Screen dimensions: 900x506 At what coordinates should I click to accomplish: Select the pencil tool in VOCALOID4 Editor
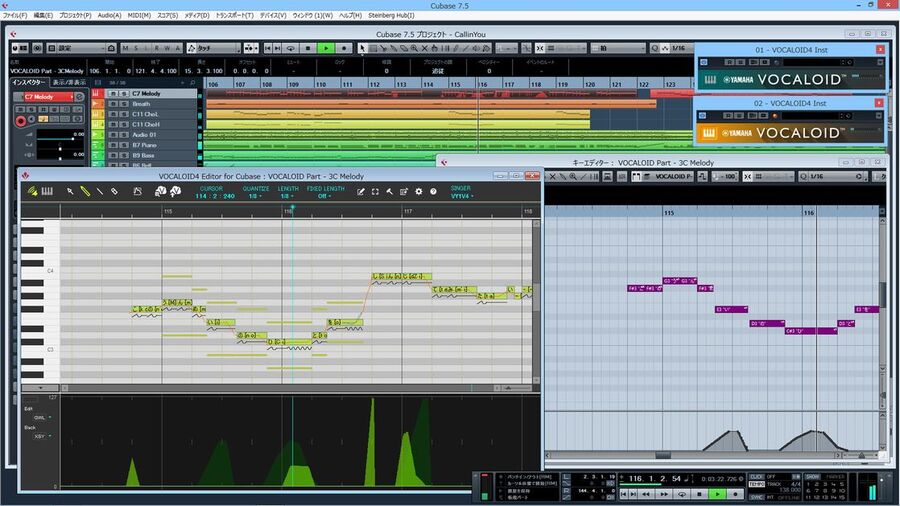coord(85,191)
